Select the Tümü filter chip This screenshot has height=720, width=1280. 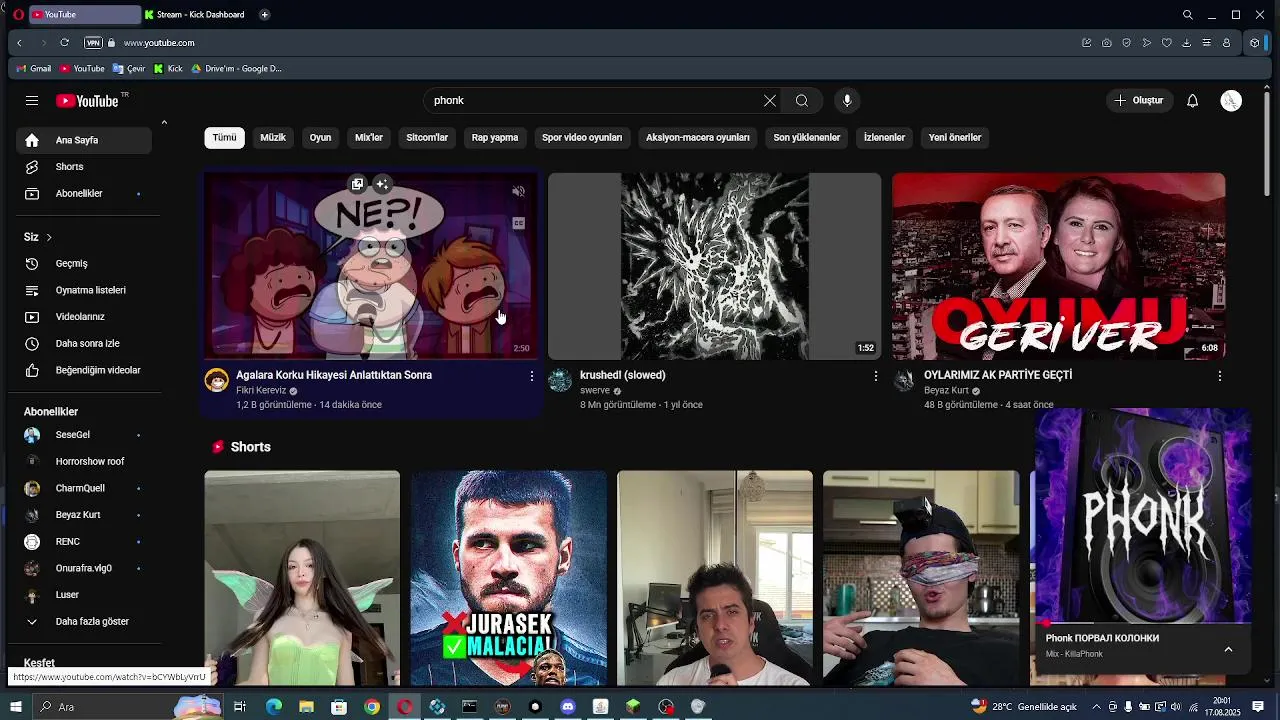[224, 138]
